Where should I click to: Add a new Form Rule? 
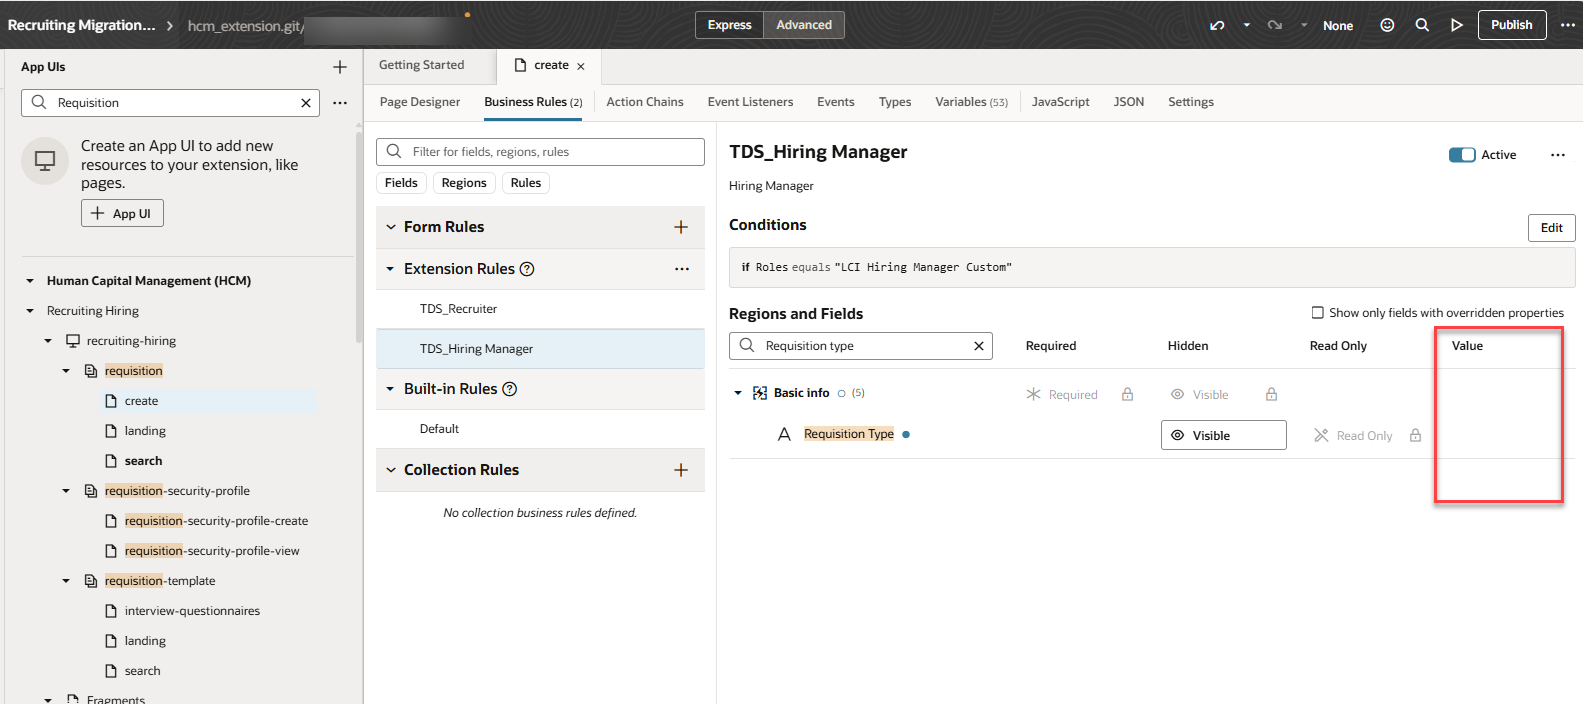pyautogui.click(x=681, y=227)
